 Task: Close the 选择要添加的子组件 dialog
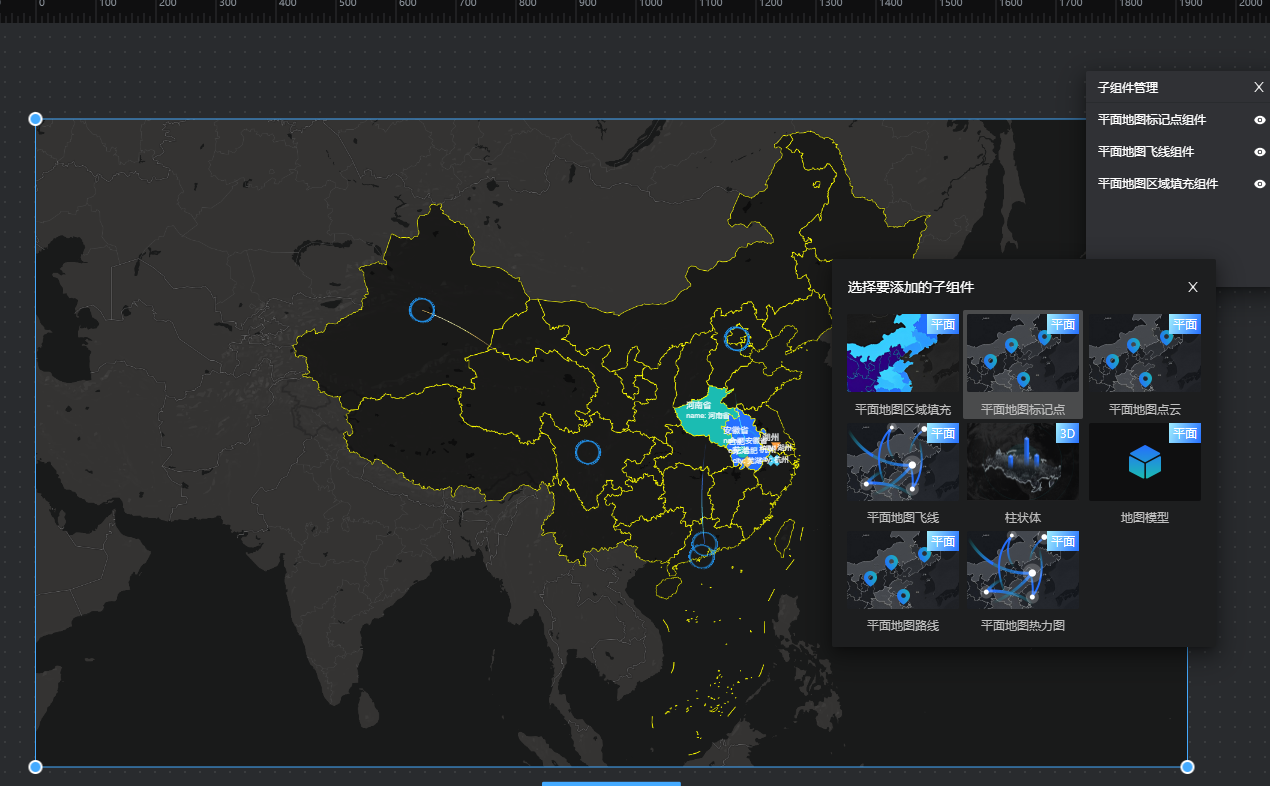click(1192, 287)
